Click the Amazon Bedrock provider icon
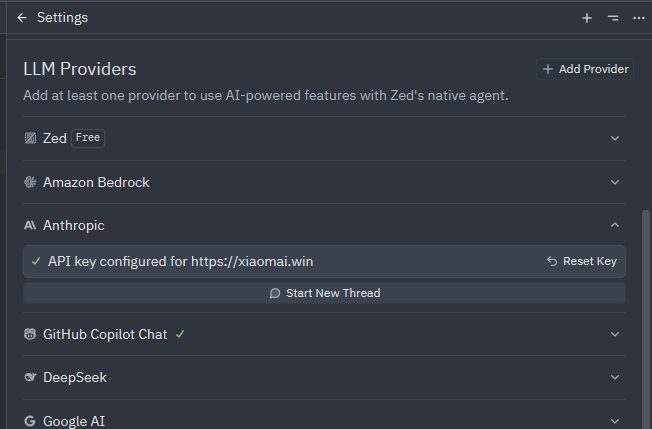 tap(30, 182)
